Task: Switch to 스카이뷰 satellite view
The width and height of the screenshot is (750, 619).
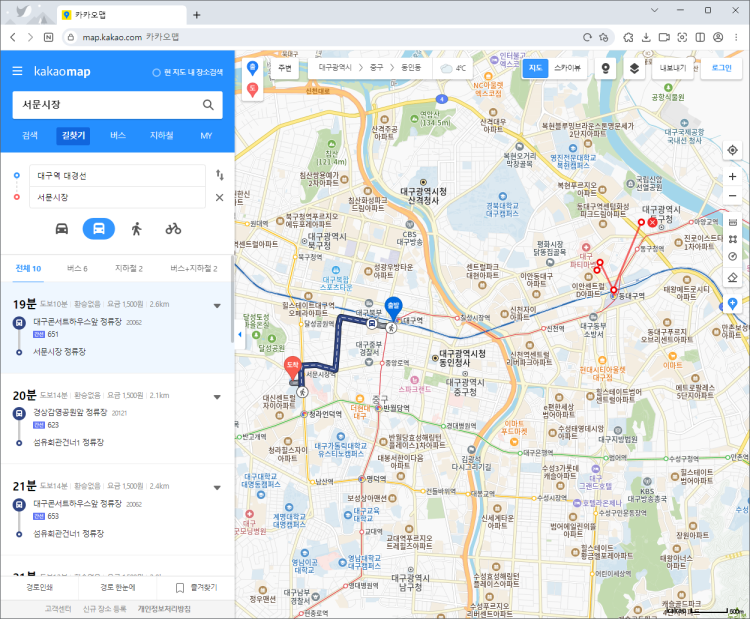Action: [567, 68]
